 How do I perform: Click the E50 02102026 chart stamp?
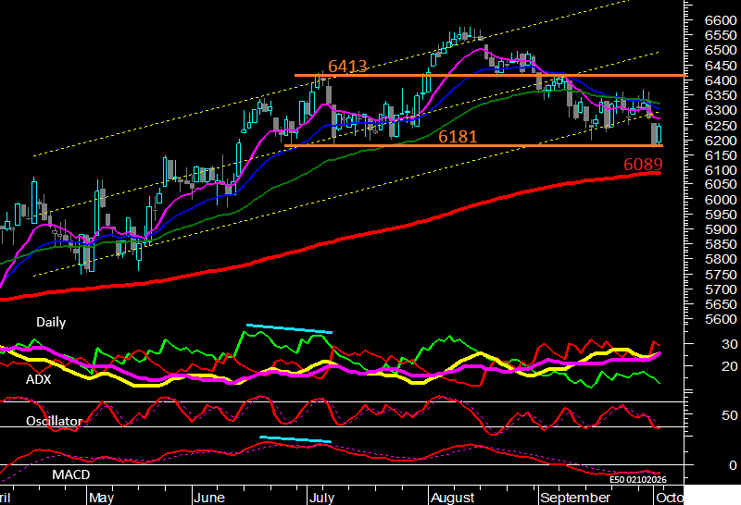click(x=638, y=479)
